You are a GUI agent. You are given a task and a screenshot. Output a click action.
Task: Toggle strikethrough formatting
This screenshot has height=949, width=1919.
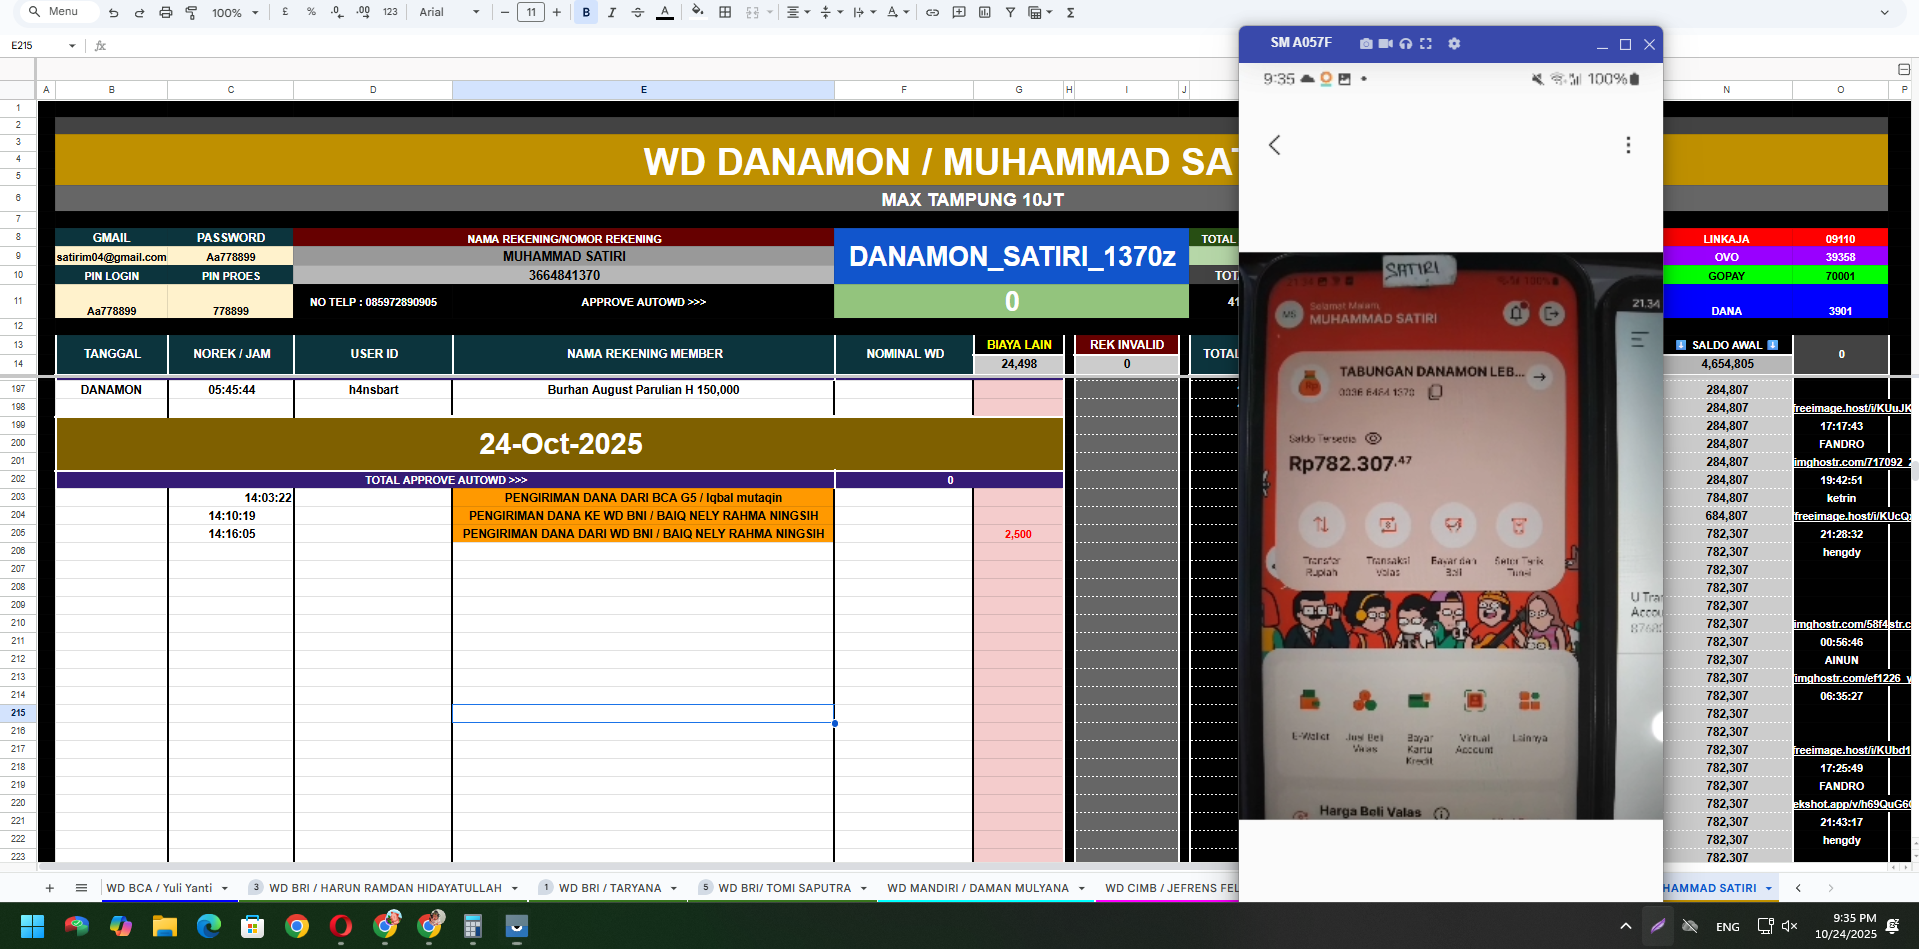pyautogui.click(x=638, y=12)
